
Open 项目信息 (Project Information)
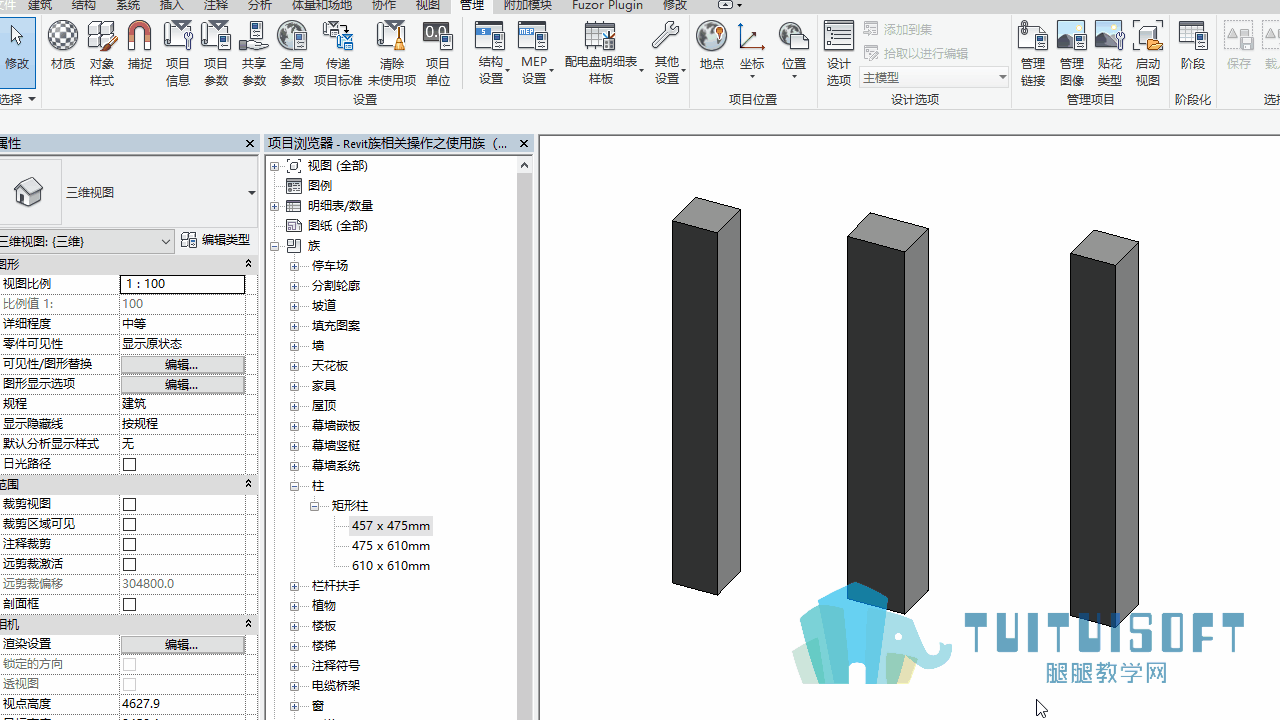[x=178, y=53]
